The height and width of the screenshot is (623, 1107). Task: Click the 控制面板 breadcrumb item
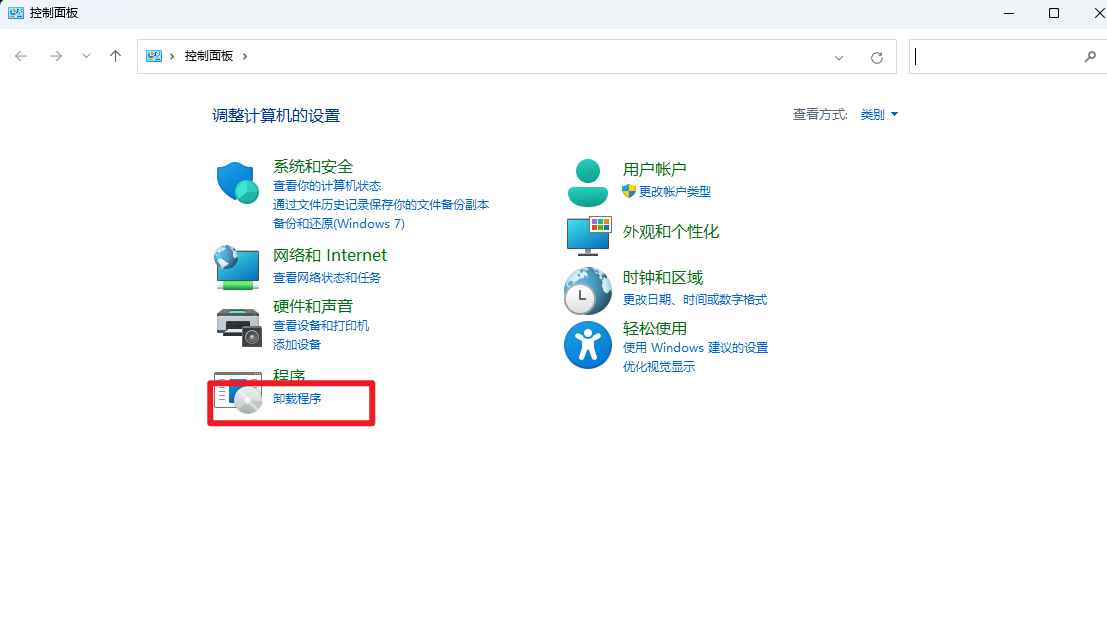click(209, 56)
